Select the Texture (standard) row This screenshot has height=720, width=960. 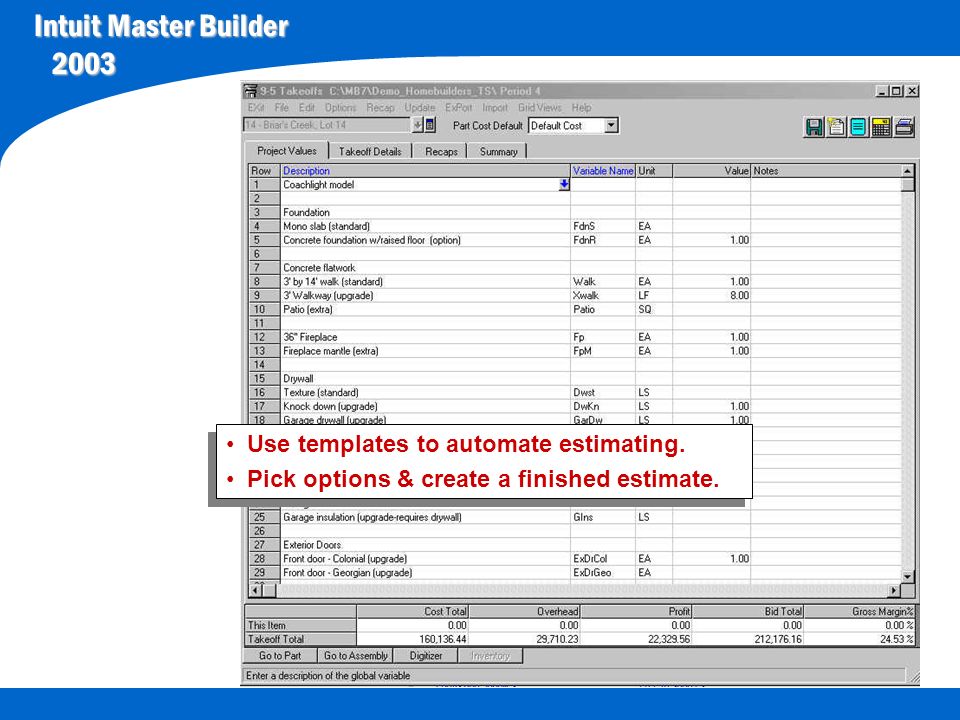pos(576,392)
